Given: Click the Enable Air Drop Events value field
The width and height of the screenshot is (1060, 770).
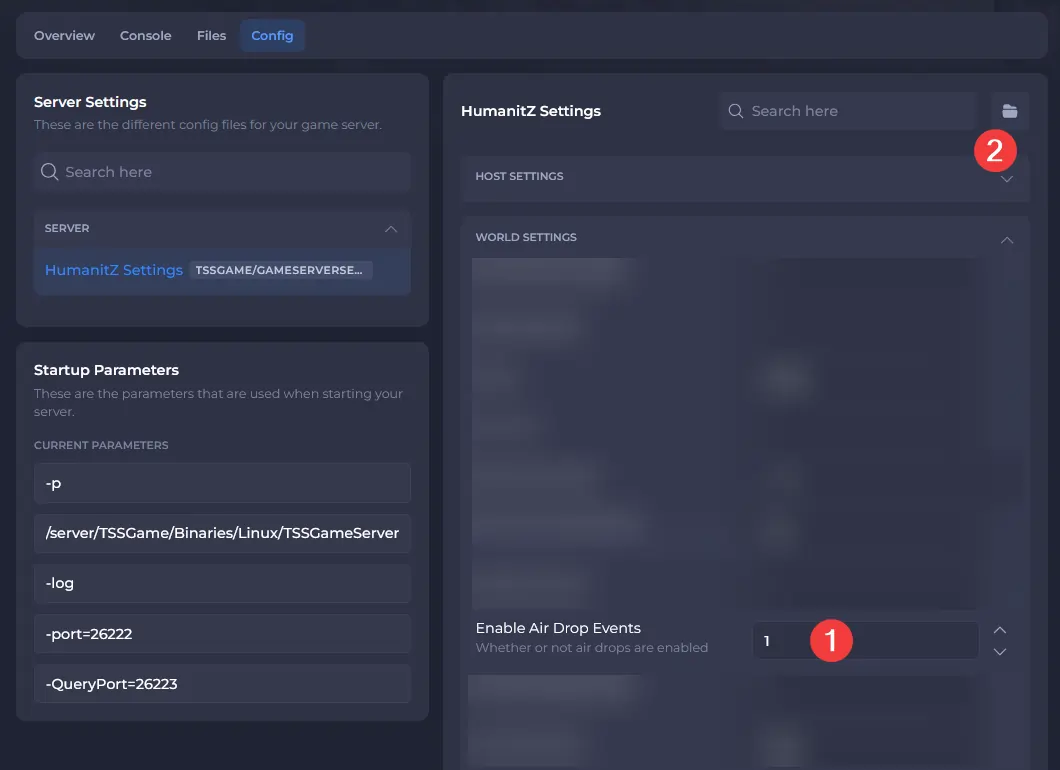Looking at the screenshot, I should coord(865,640).
